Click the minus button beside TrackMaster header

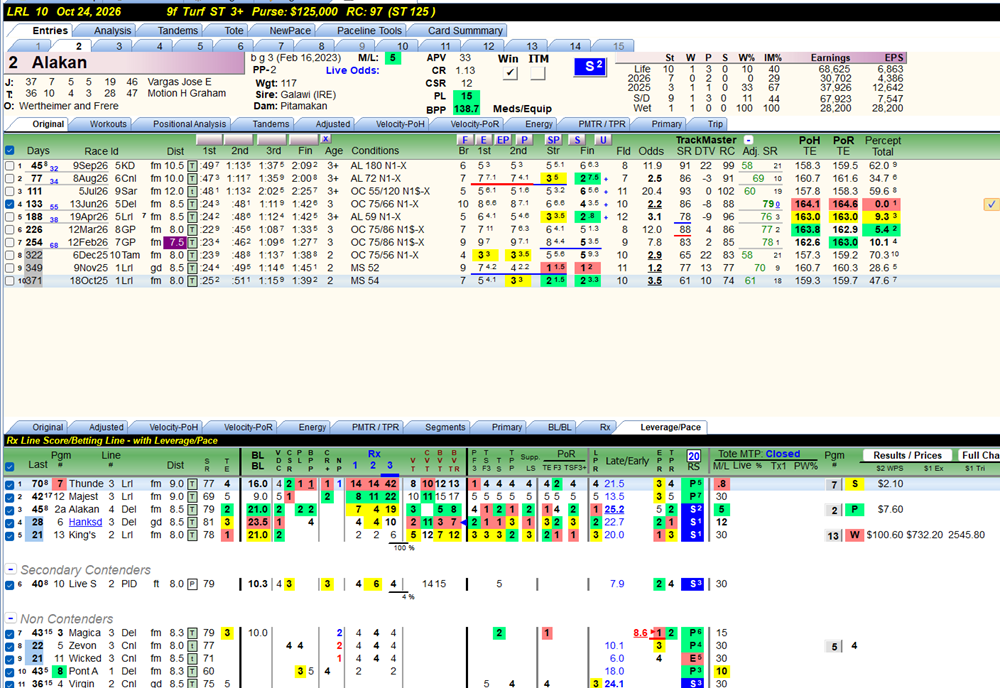point(749,140)
